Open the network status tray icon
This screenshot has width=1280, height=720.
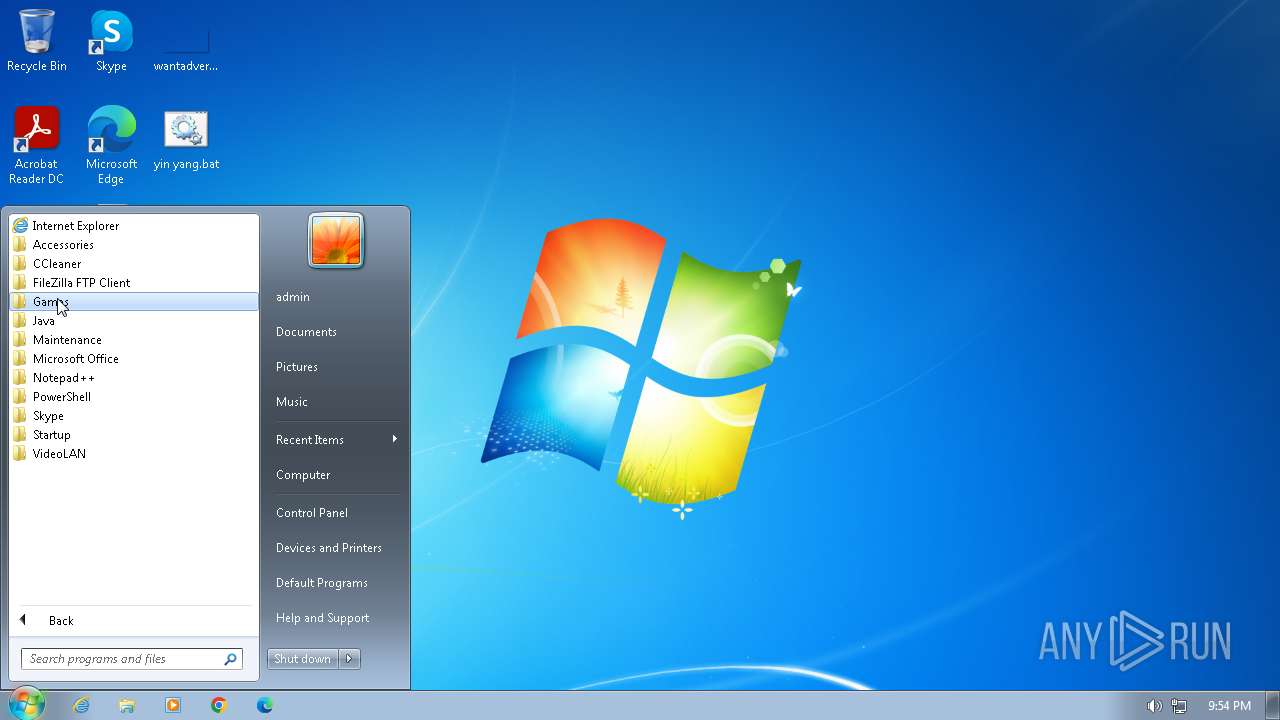pyautogui.click(x=1179, y=706)
